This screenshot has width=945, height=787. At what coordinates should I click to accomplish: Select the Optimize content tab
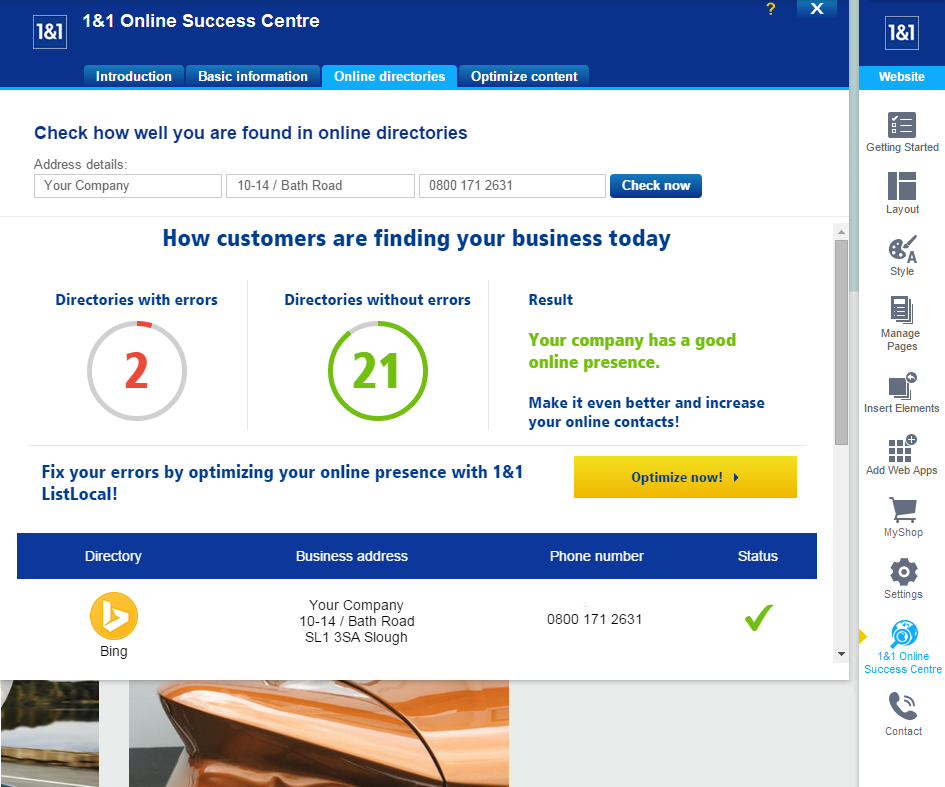523,76
